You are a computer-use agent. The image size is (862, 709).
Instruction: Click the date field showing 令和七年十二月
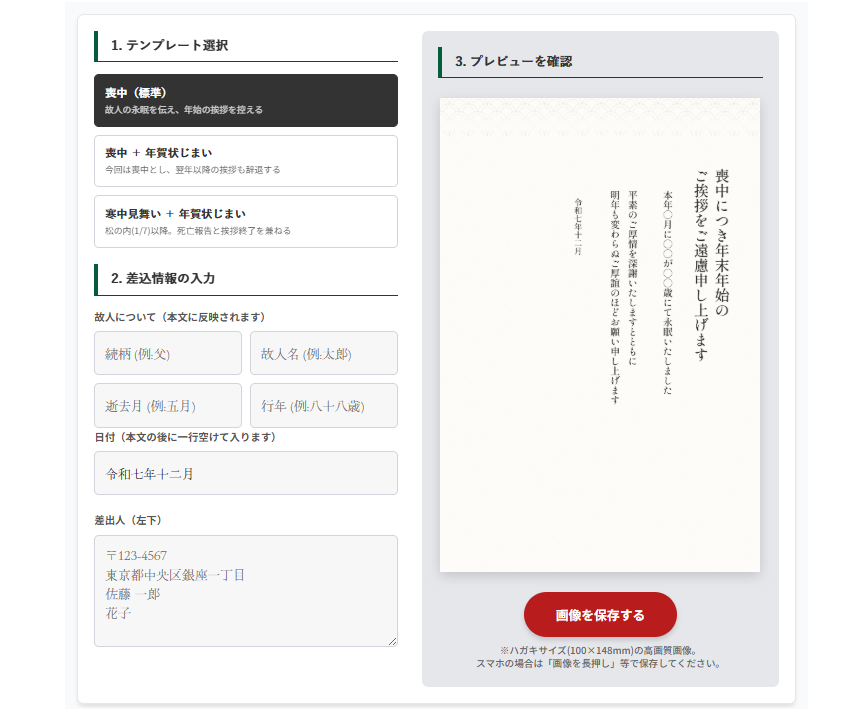click(x=245, y=473)
